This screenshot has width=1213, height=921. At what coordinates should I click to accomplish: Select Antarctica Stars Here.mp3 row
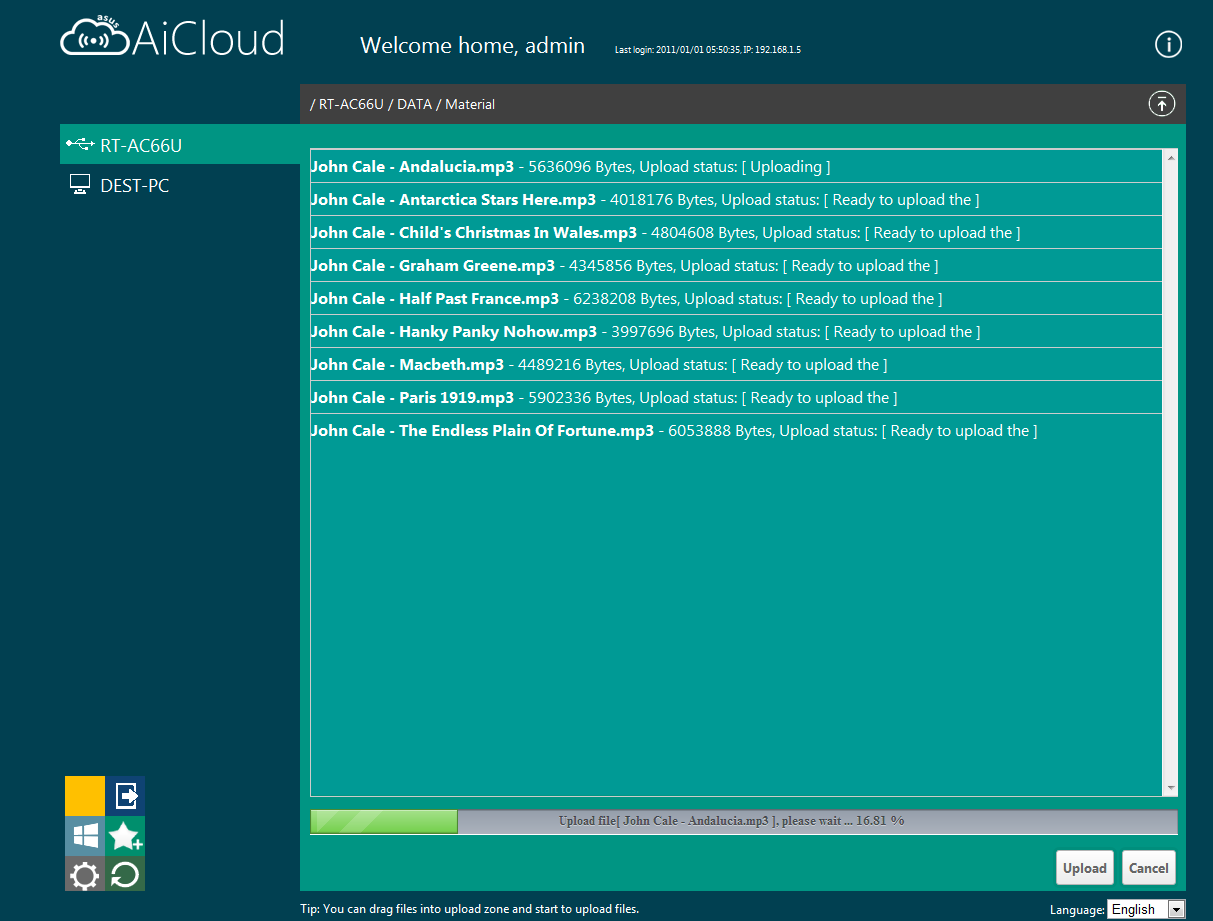tap(736, 199)
